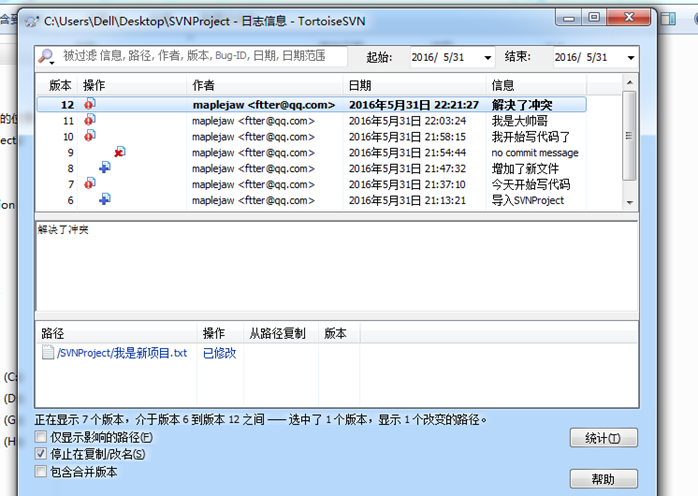
Task: Click the 结束 date value 2016/ 5/31
Action: (x=581, y=57)
